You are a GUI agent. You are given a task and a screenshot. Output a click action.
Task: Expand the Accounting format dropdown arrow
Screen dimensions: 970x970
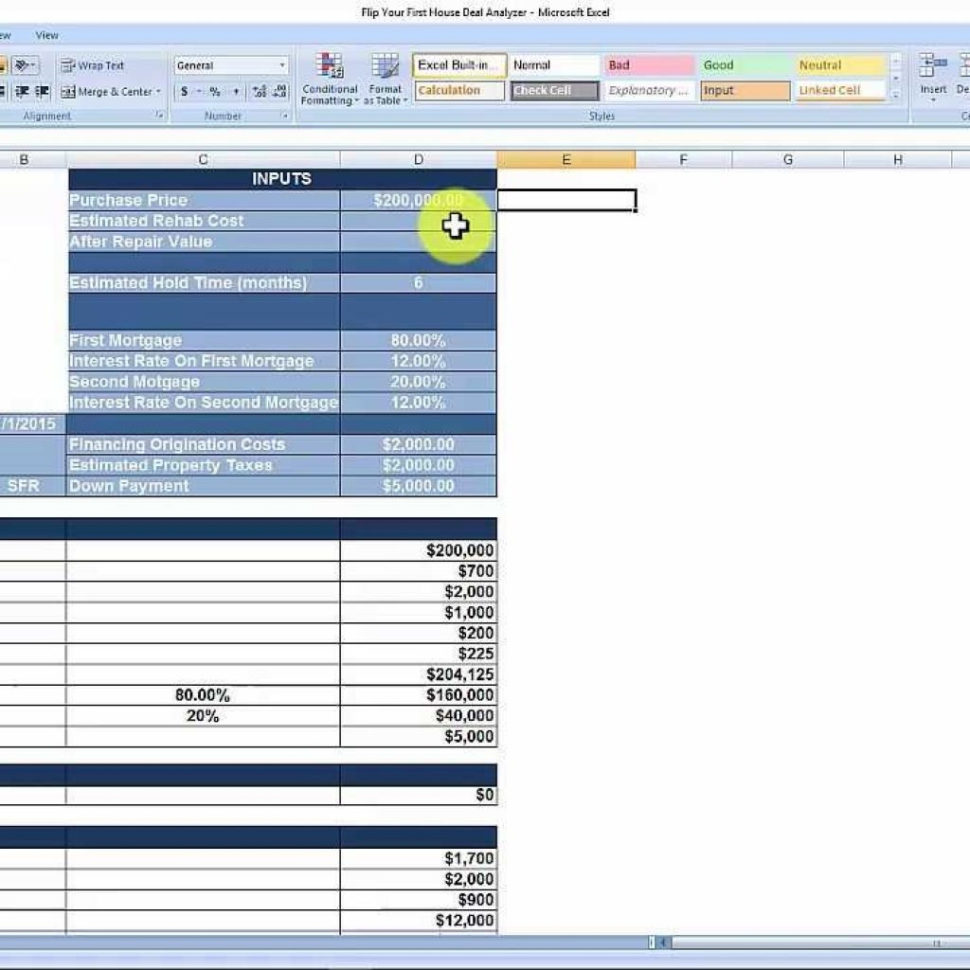point(199,92)
